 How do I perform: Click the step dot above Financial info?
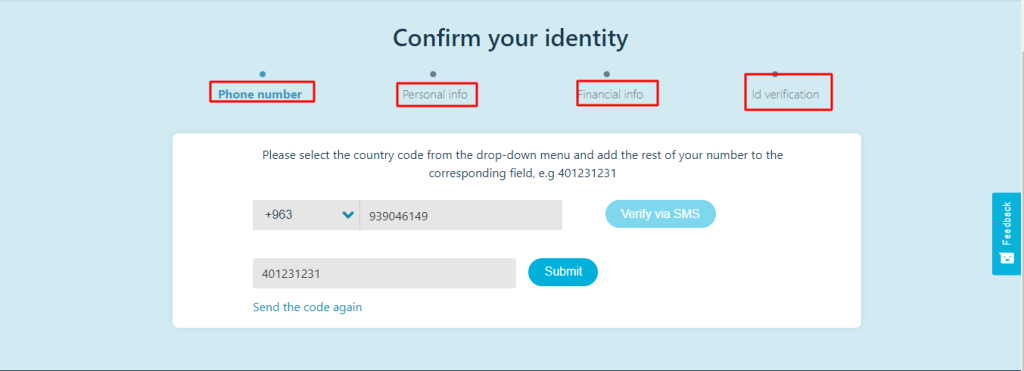click(607, 74)
